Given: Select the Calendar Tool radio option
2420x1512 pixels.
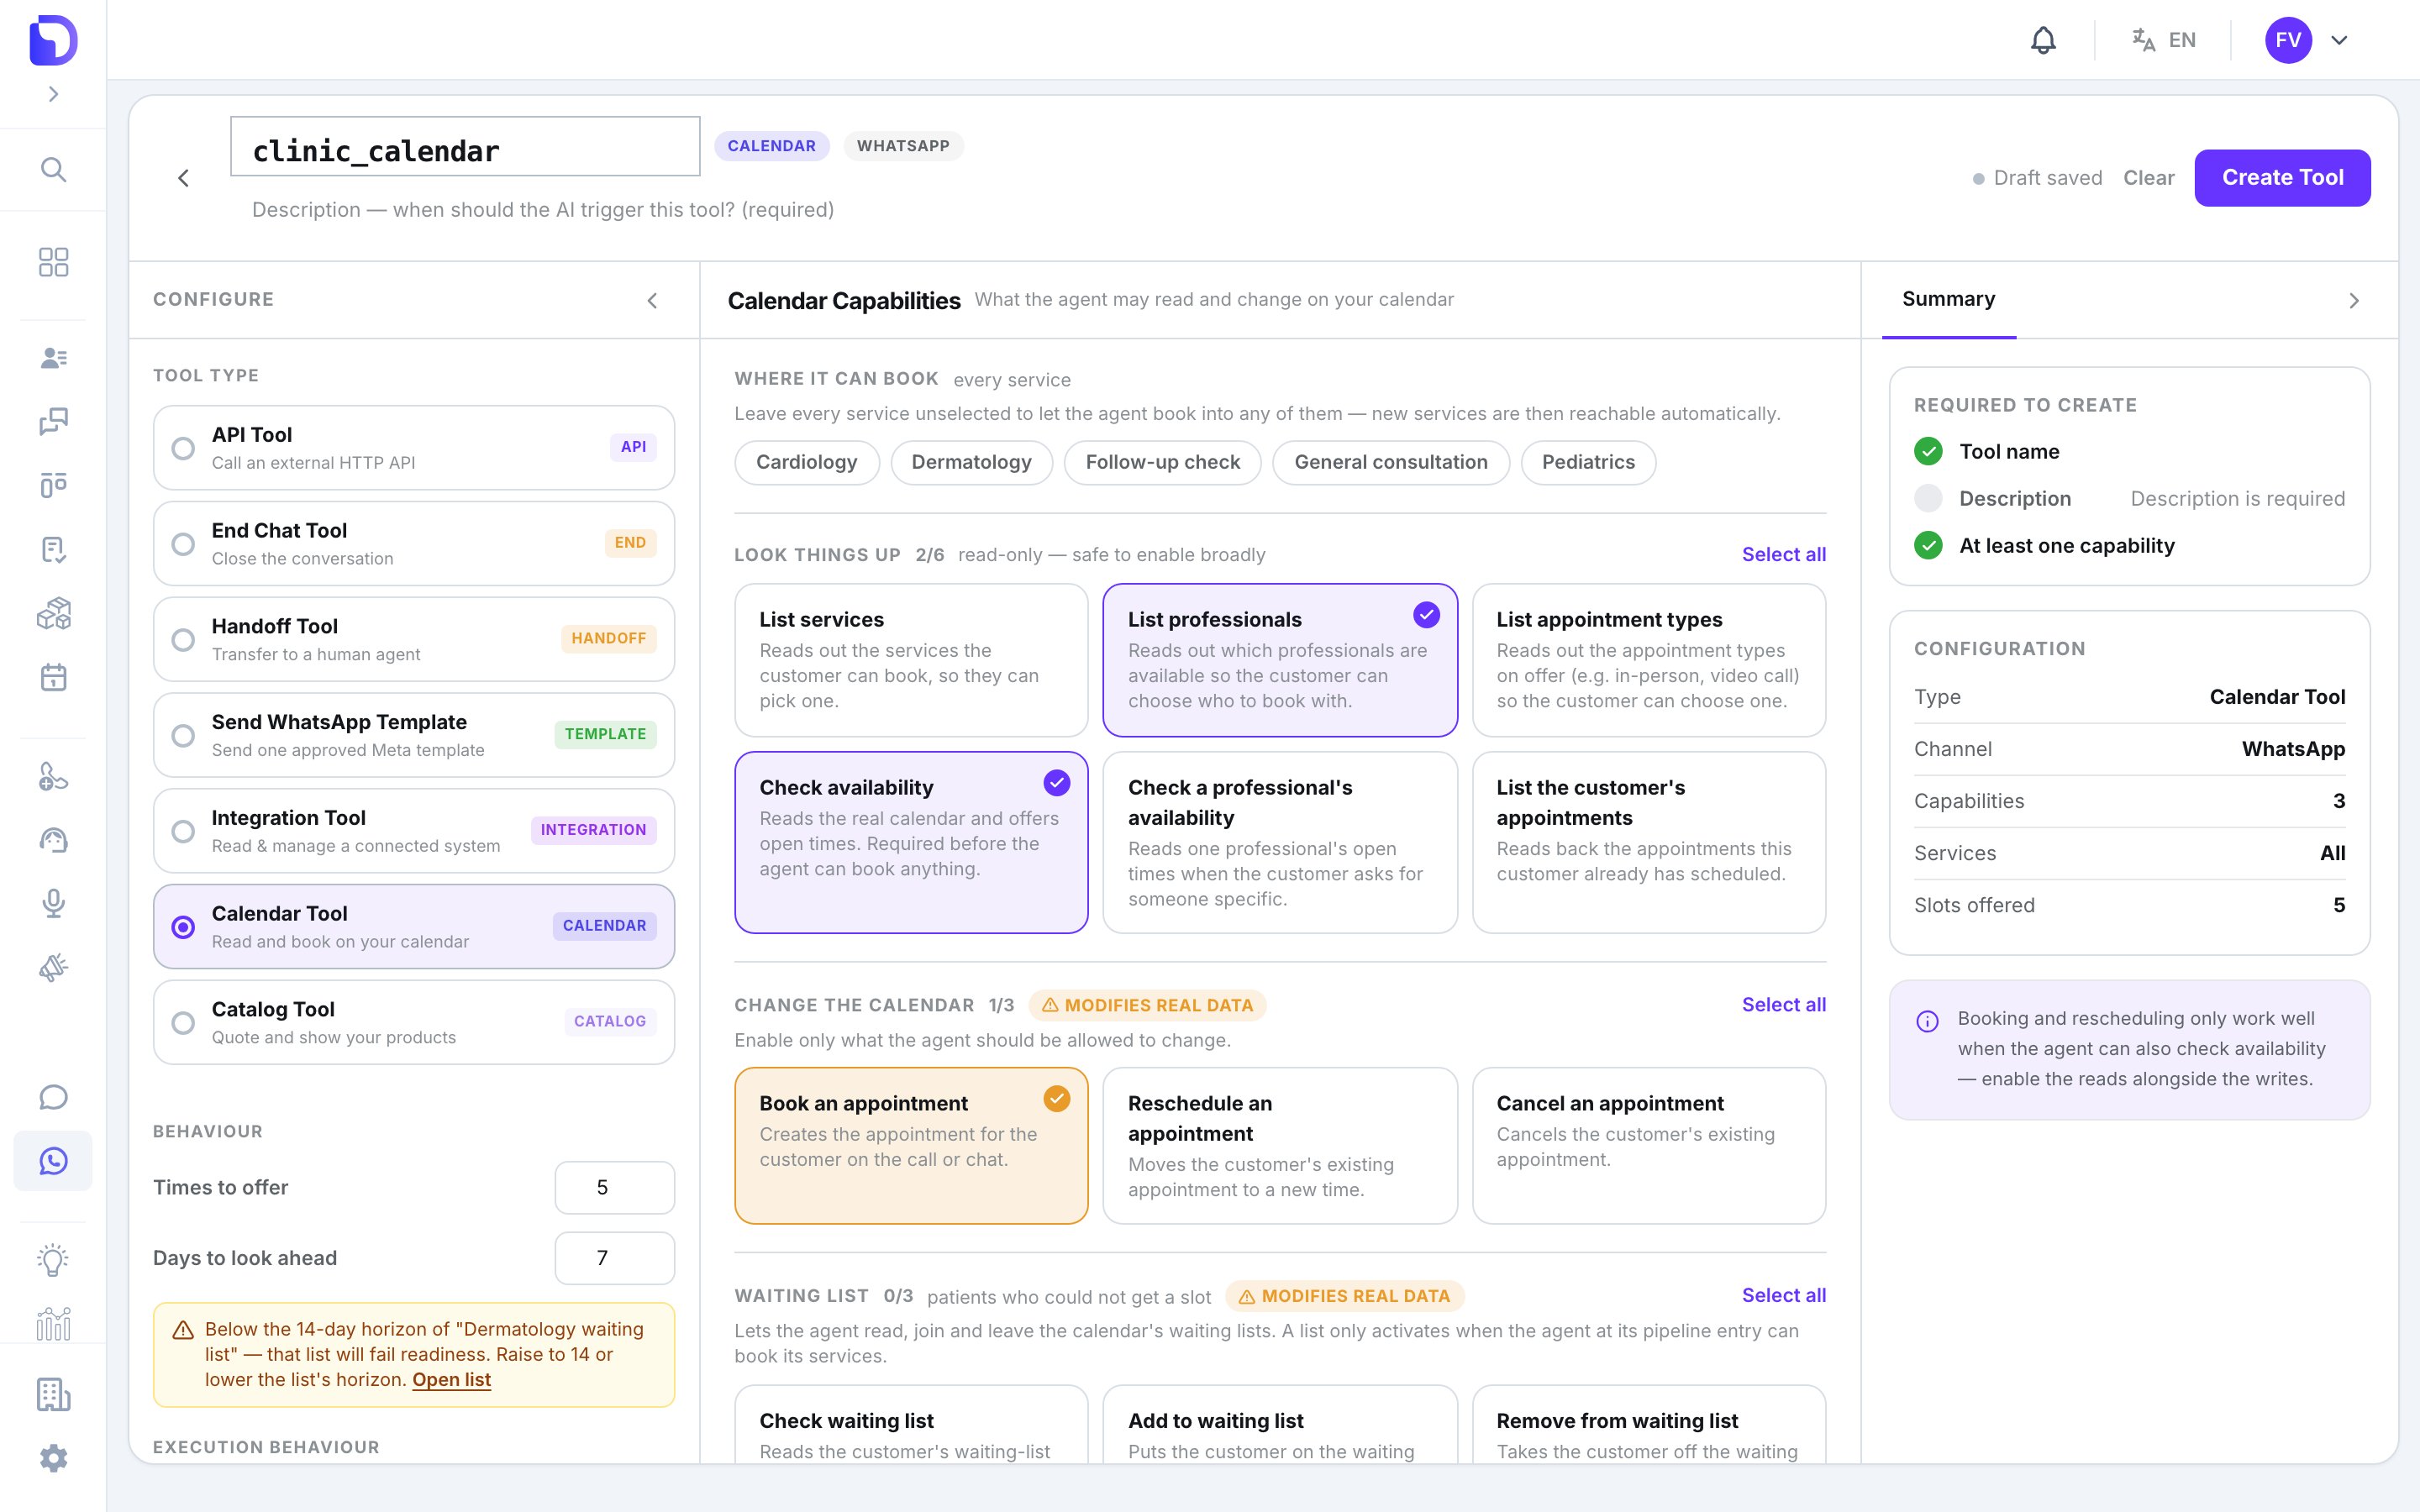Looking at the screenshot, I should point(414,927).
